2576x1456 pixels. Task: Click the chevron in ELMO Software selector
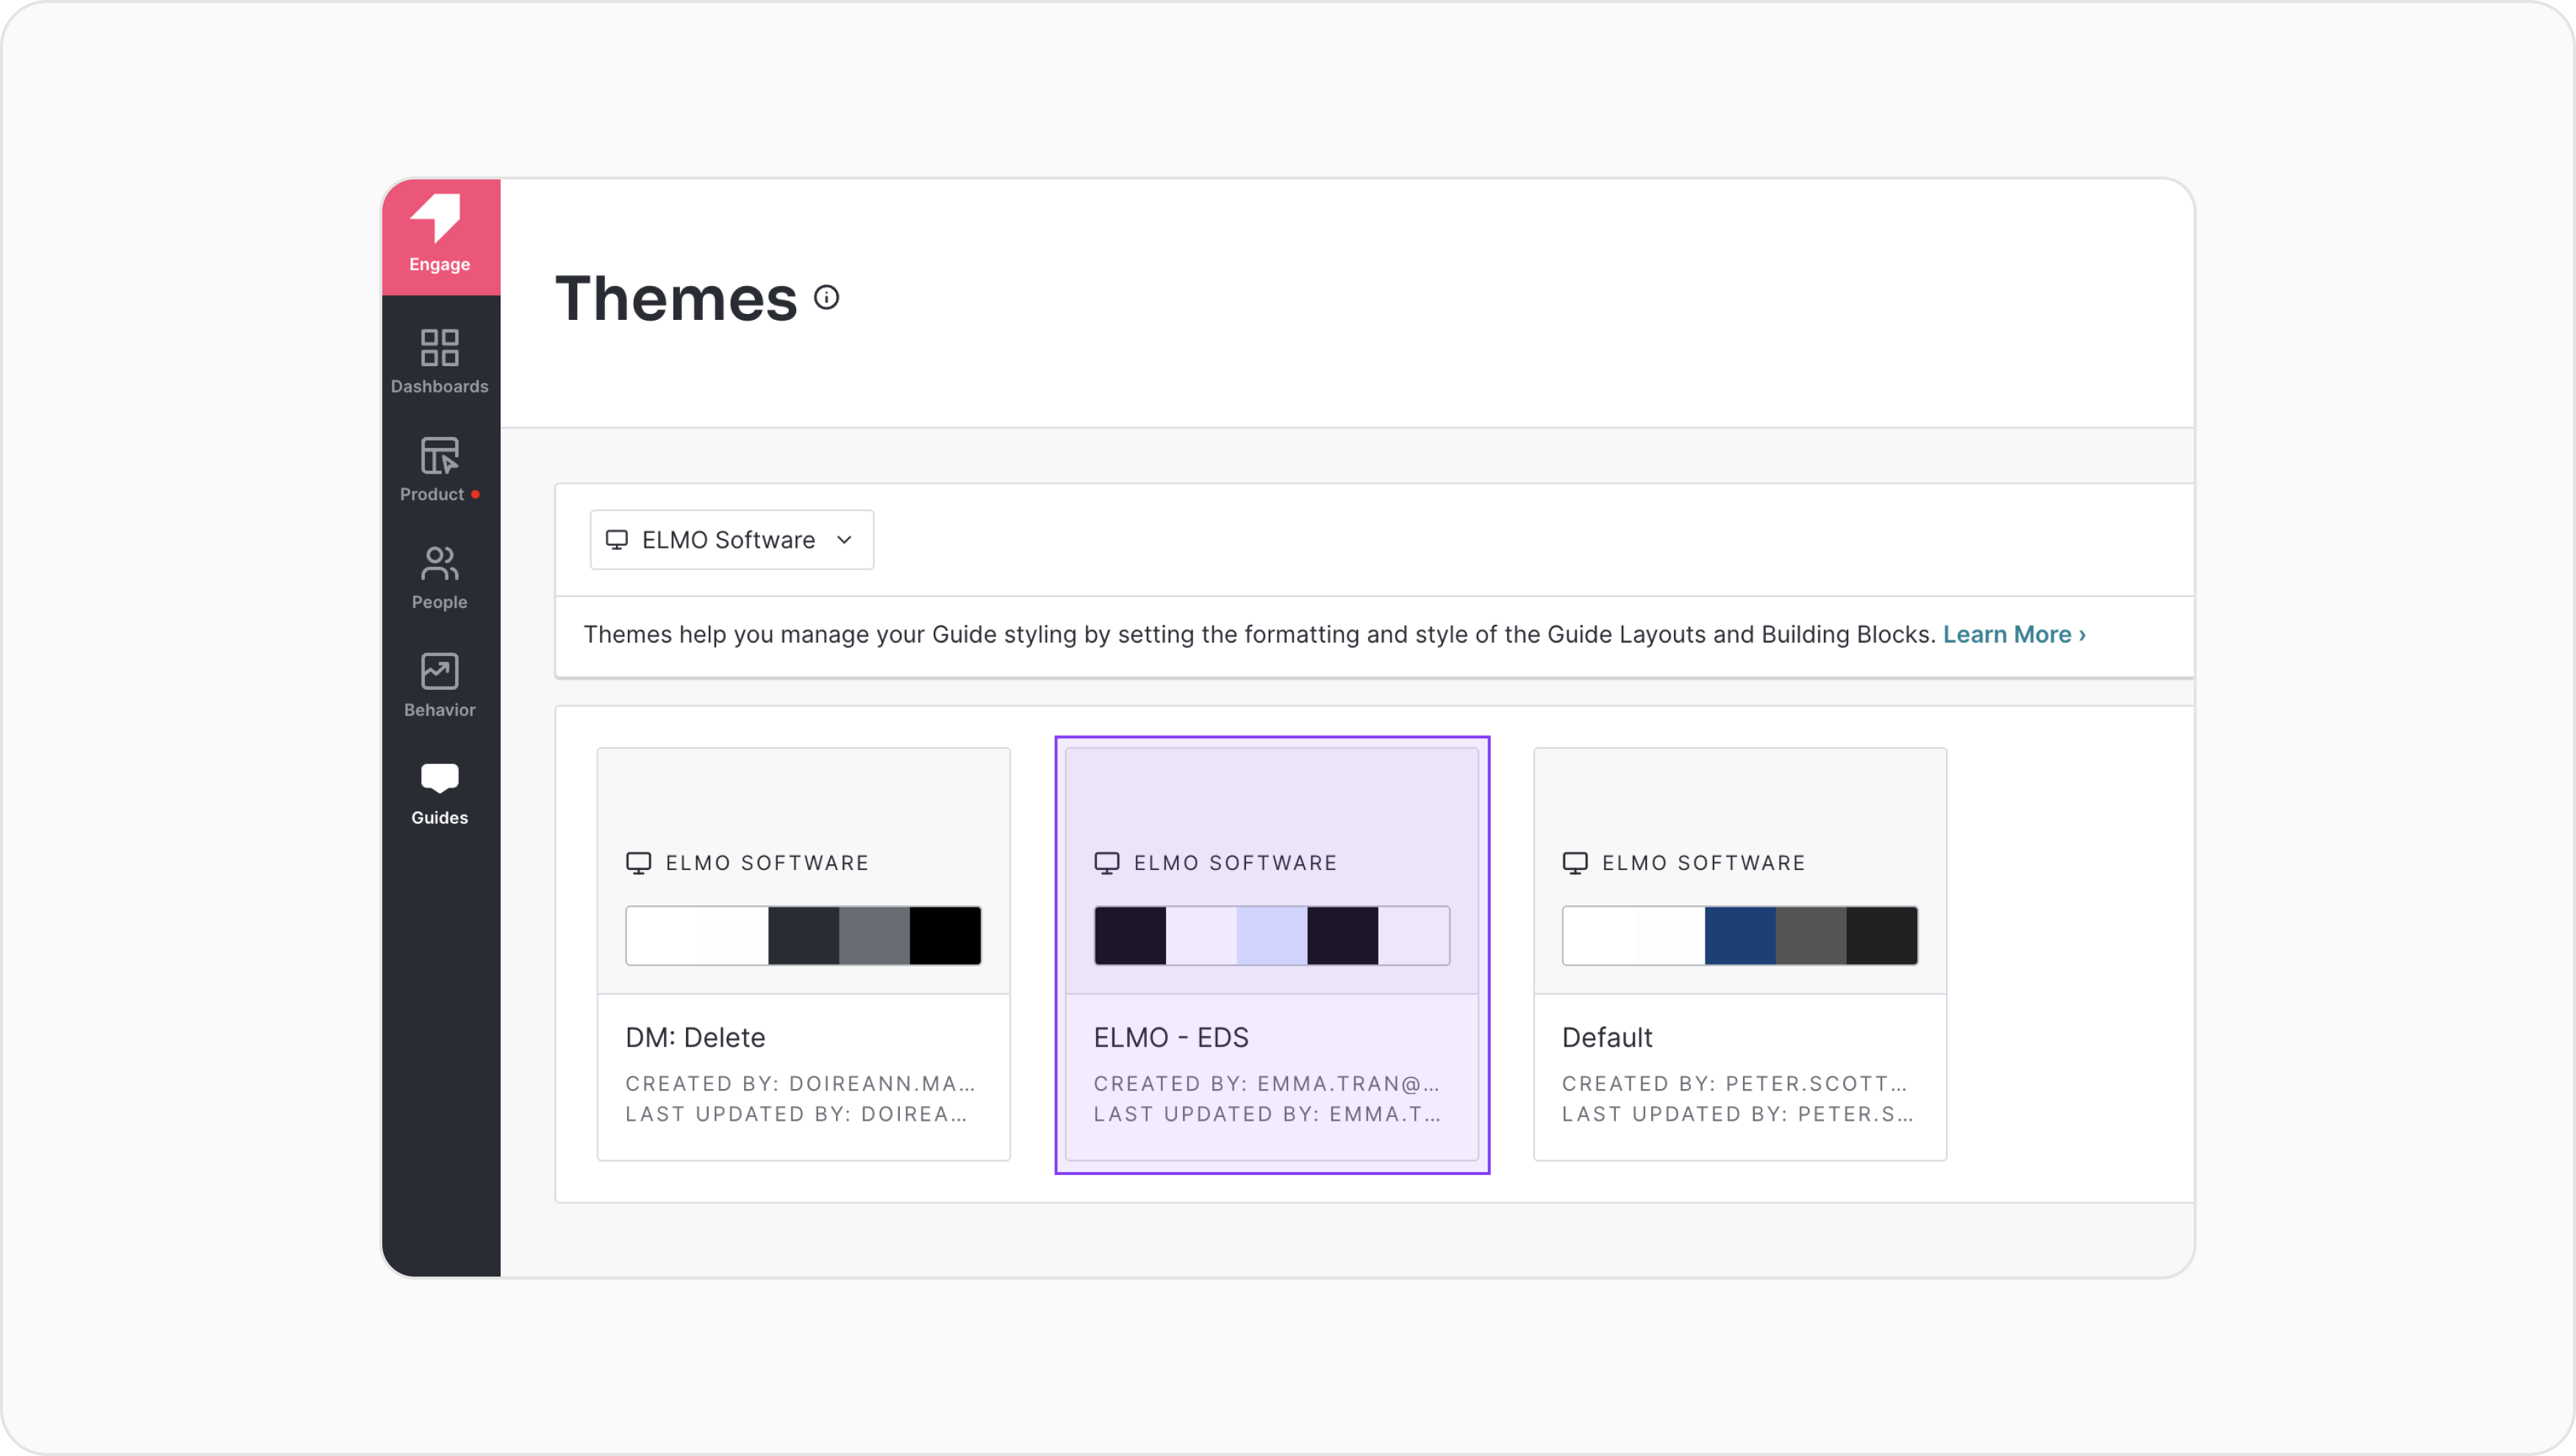(x=844, y=540)
